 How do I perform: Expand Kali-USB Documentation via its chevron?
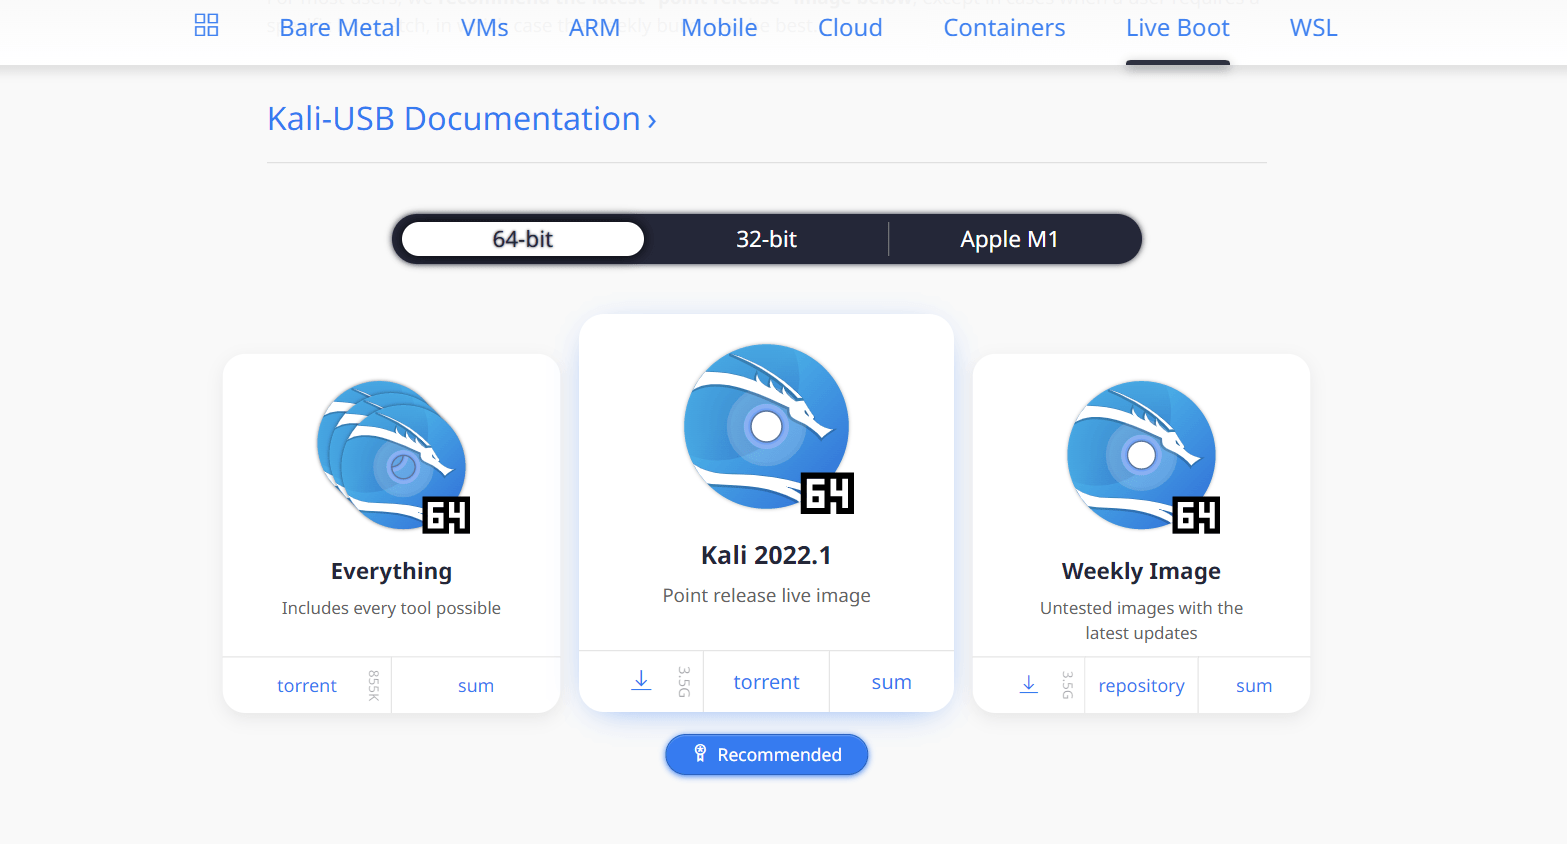[x=652, y=118]
